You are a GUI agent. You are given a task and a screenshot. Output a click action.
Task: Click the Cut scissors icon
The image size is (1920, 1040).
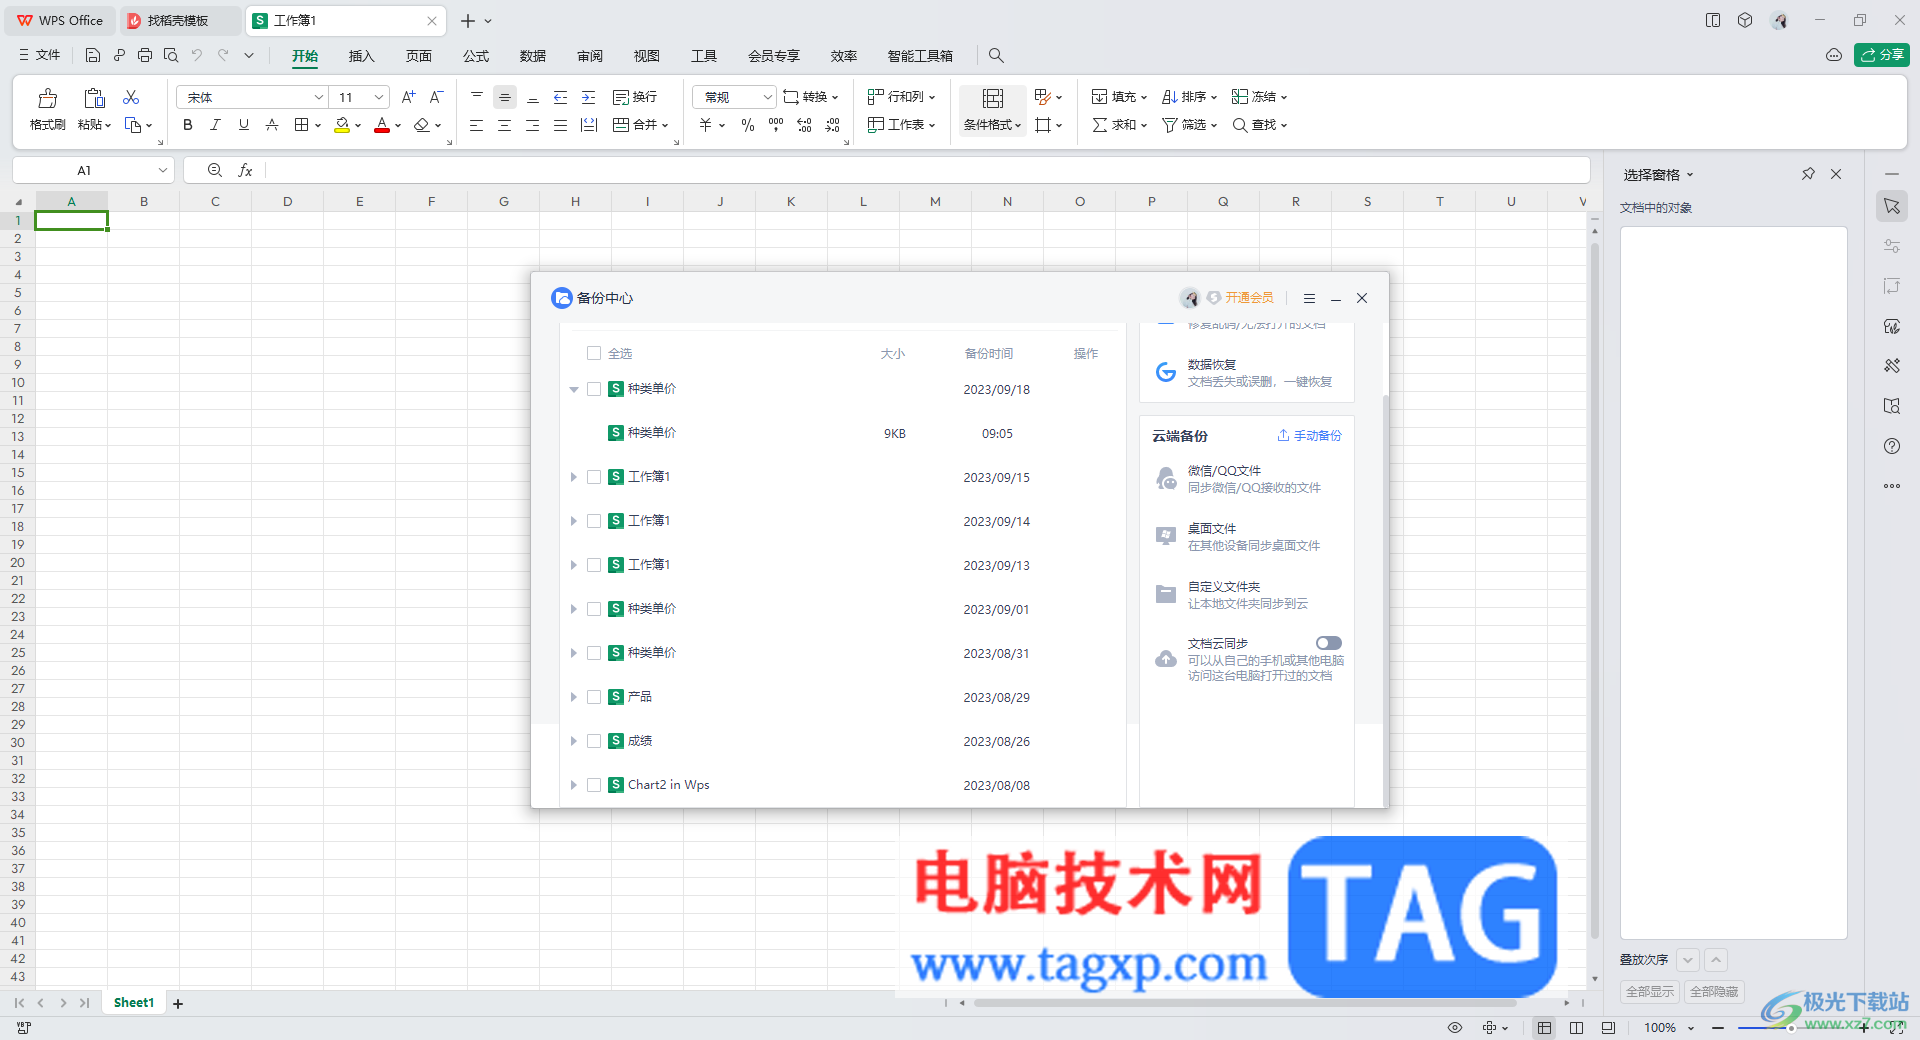click(131, 97)
